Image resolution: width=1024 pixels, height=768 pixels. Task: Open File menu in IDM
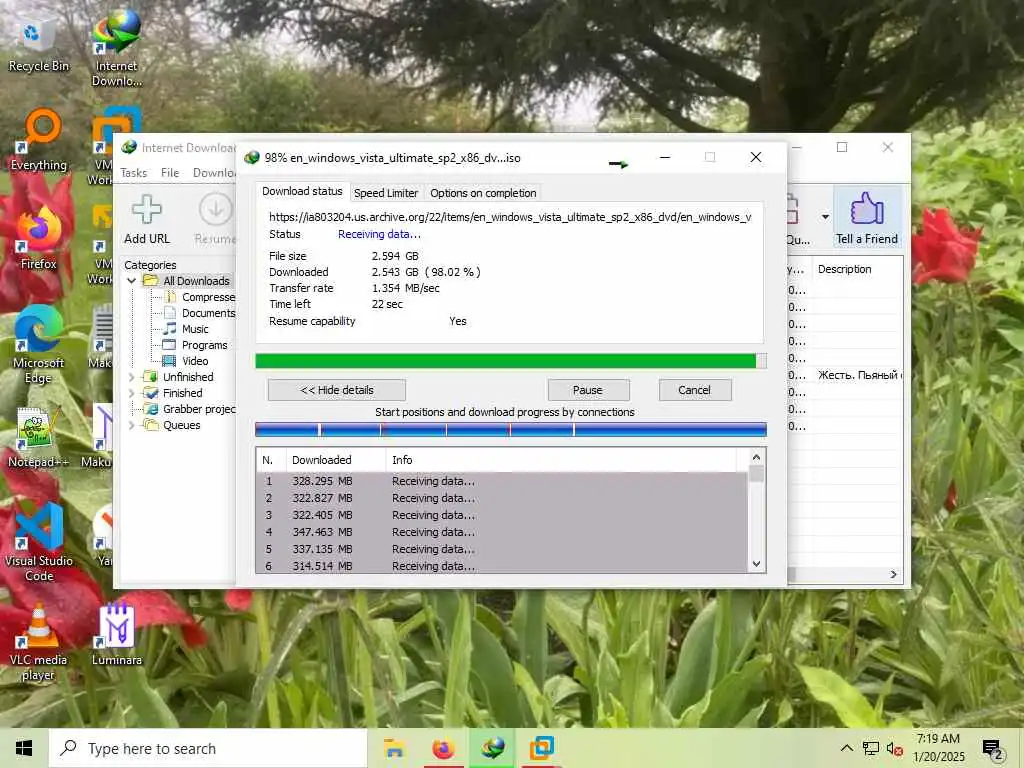tap(170, 172)
